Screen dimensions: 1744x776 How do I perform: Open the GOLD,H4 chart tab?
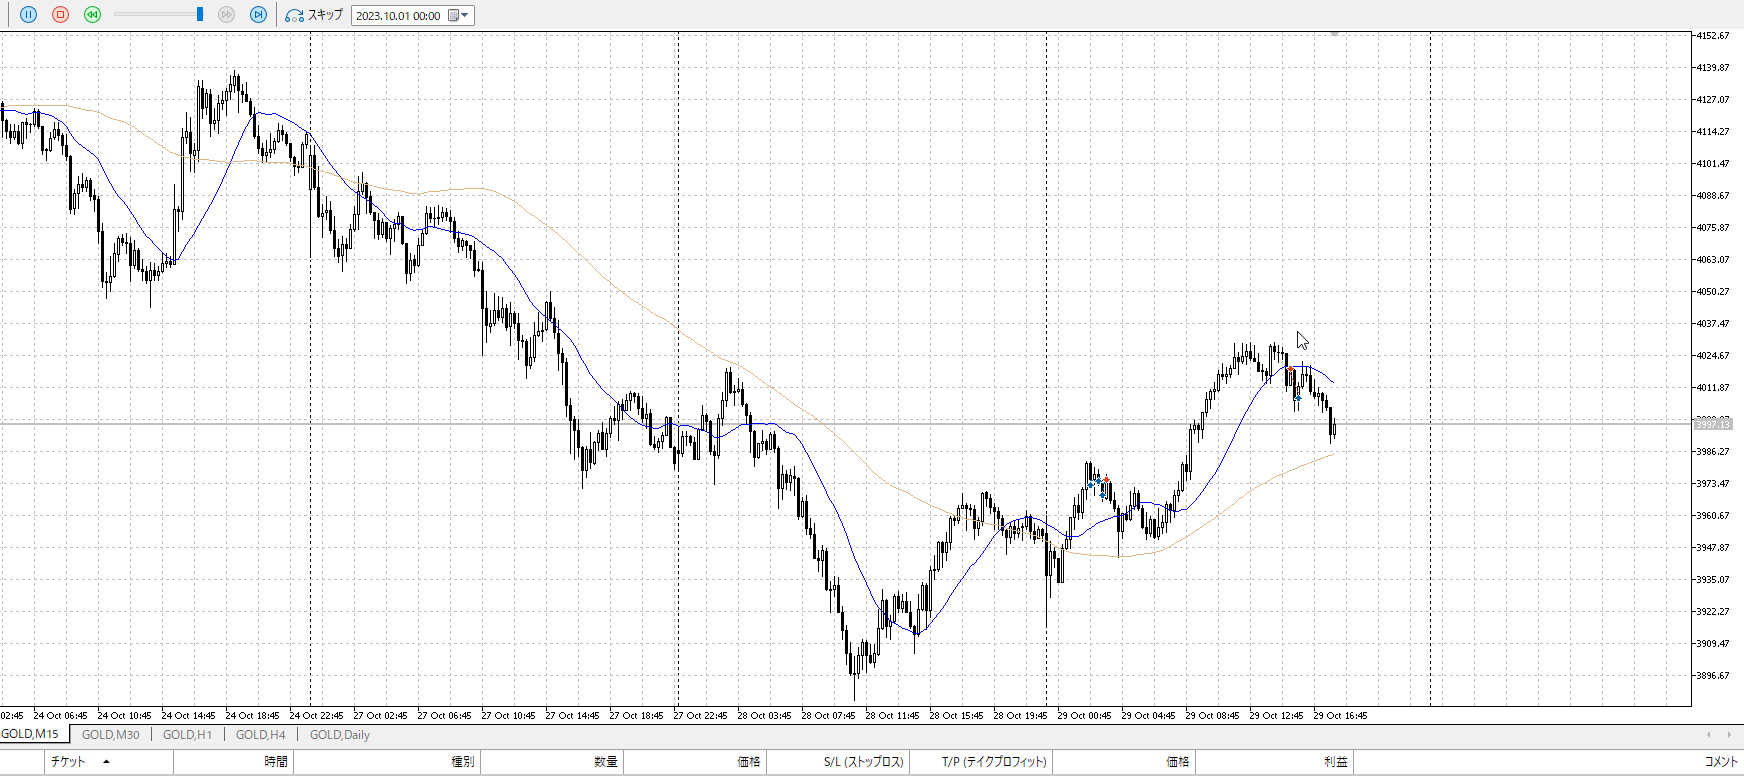tap(260, 735)
